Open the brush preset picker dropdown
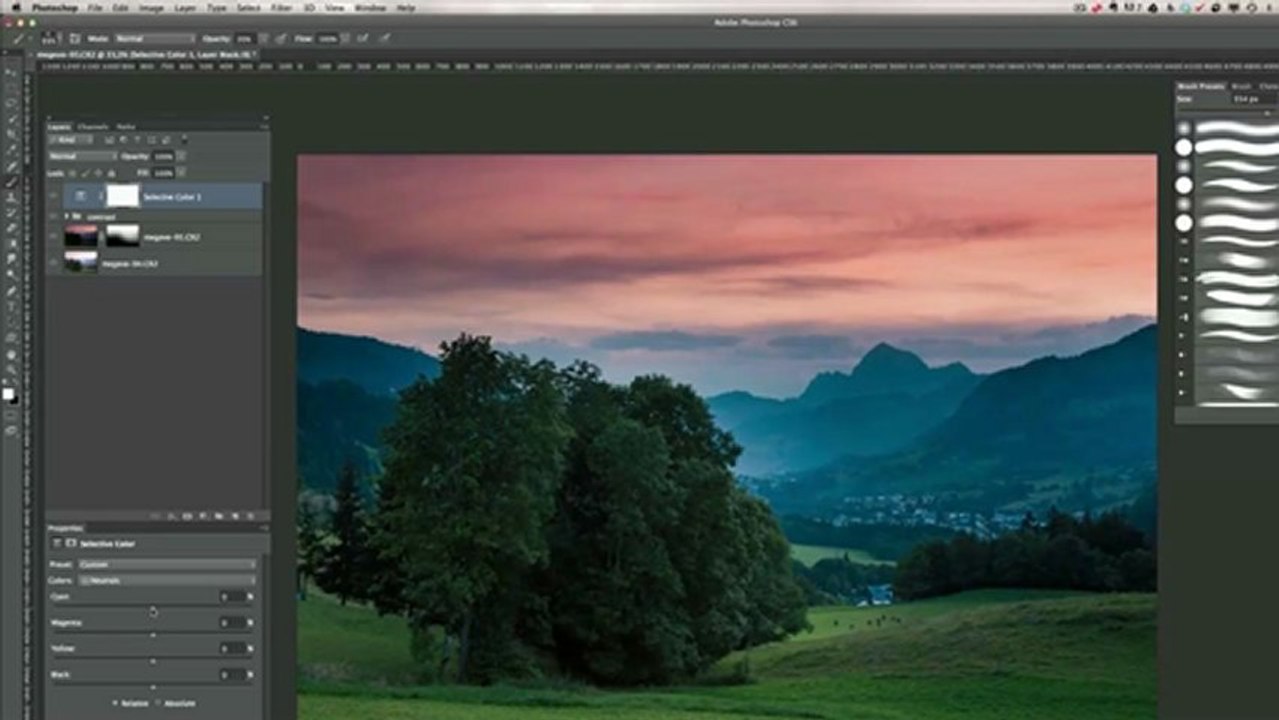The height and width of the screenshot is (720, 1279). (52, 39)
